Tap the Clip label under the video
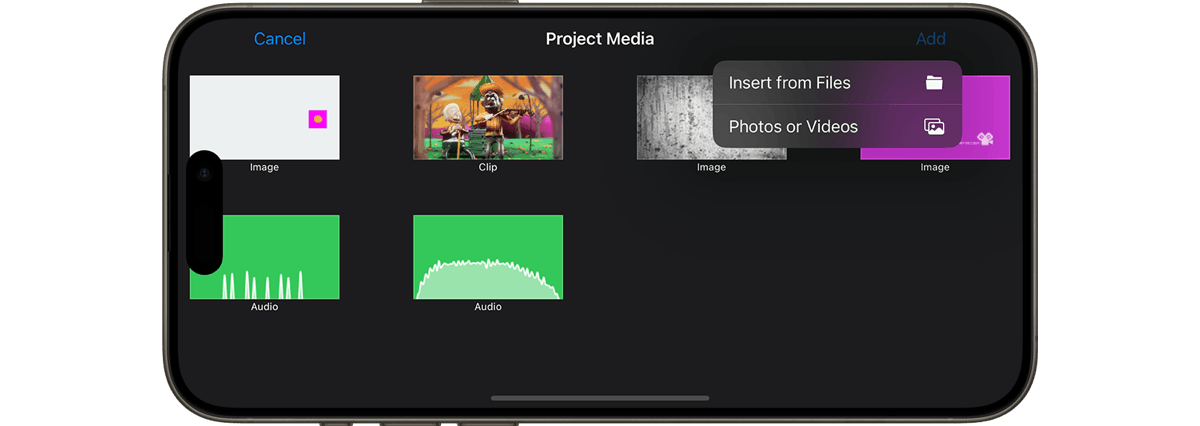Screen dimensions: 1200x426 pyautogui.click(x=488, y=167)
